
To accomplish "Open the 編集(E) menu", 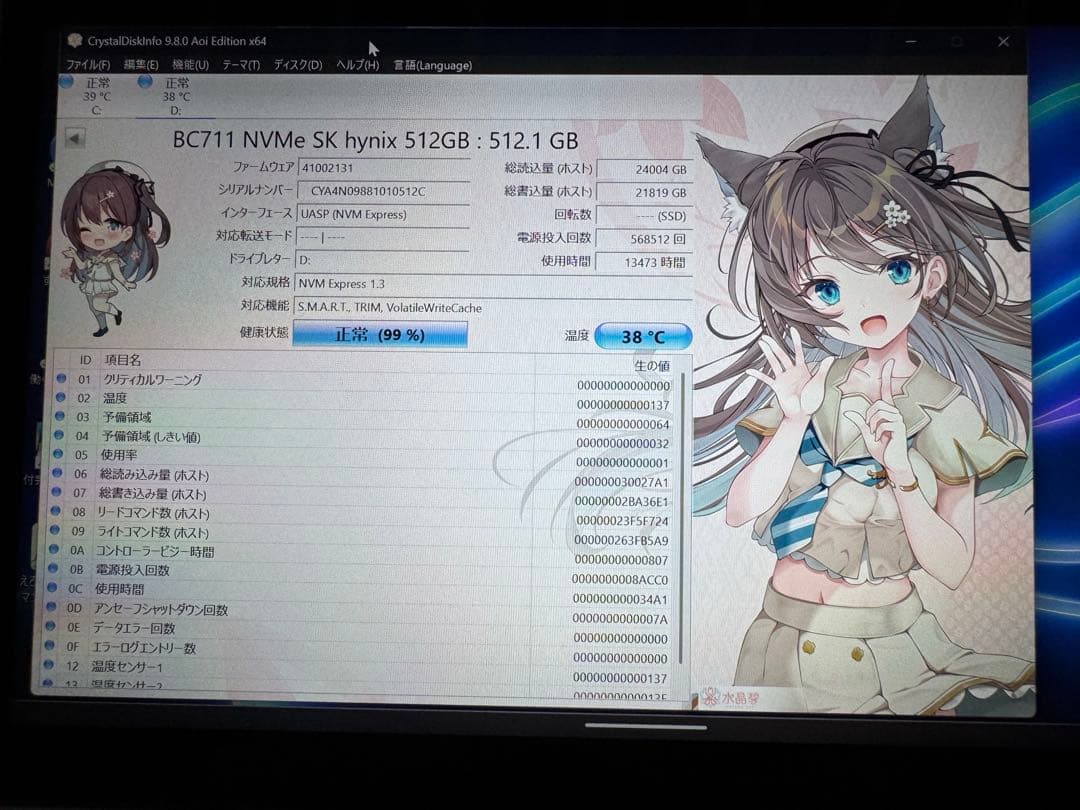I will [x=141, y=65].
